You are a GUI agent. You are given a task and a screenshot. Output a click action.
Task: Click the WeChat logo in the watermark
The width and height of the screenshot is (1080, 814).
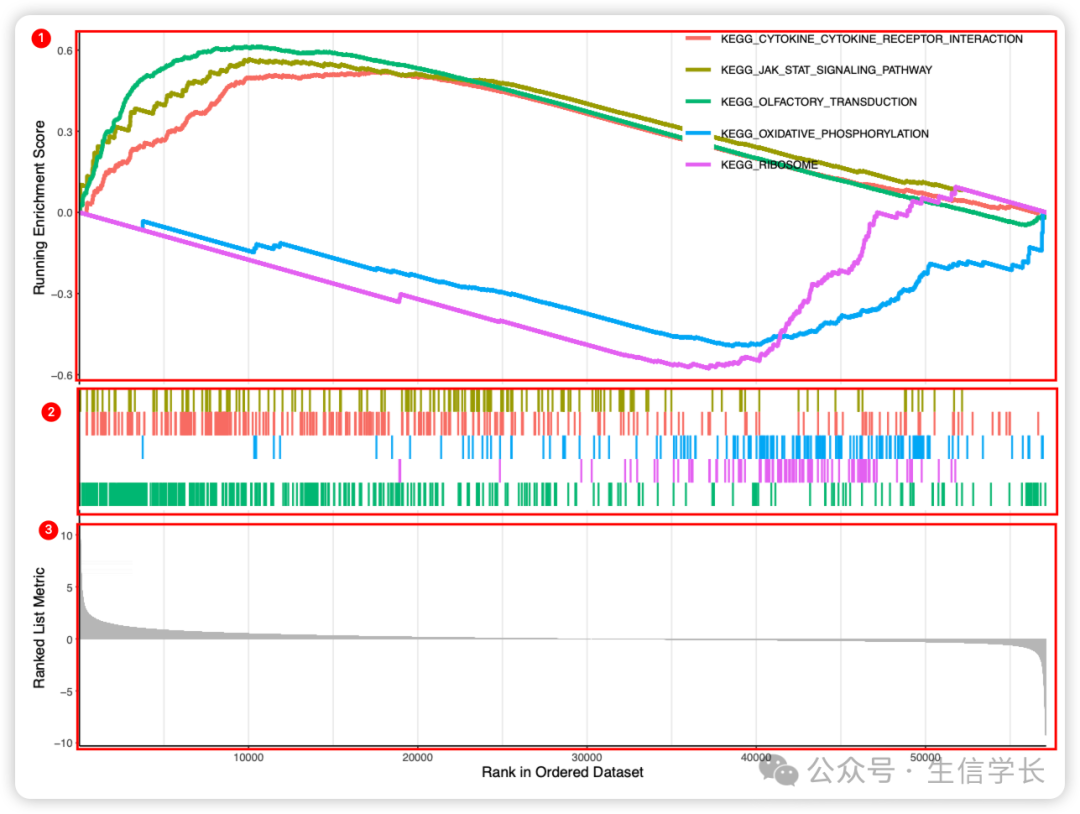click(x=780, y=770)
